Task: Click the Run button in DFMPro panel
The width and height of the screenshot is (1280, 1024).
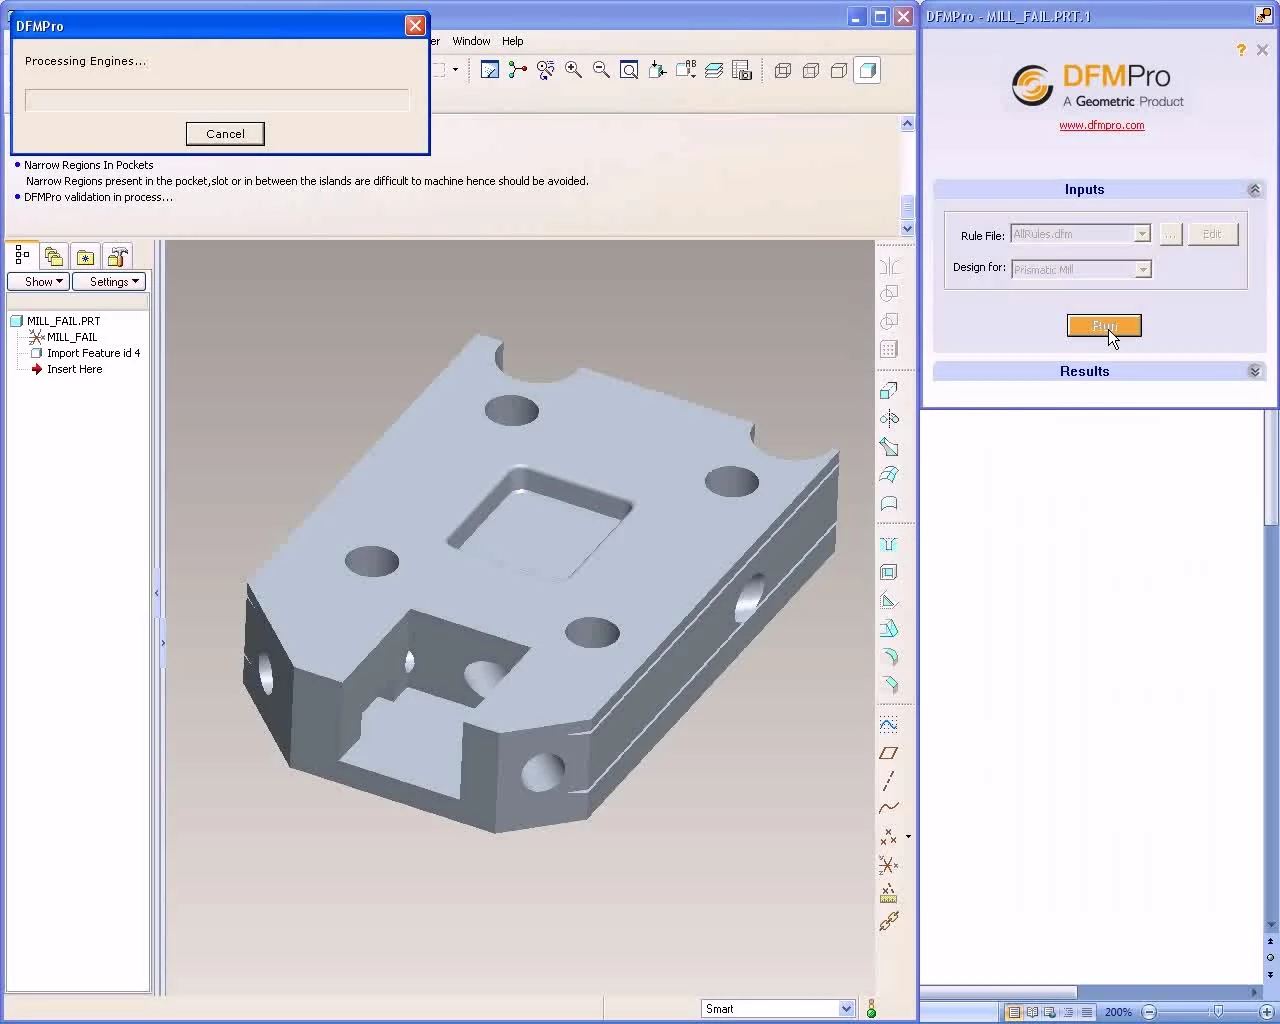Action: click(1104, 326)
